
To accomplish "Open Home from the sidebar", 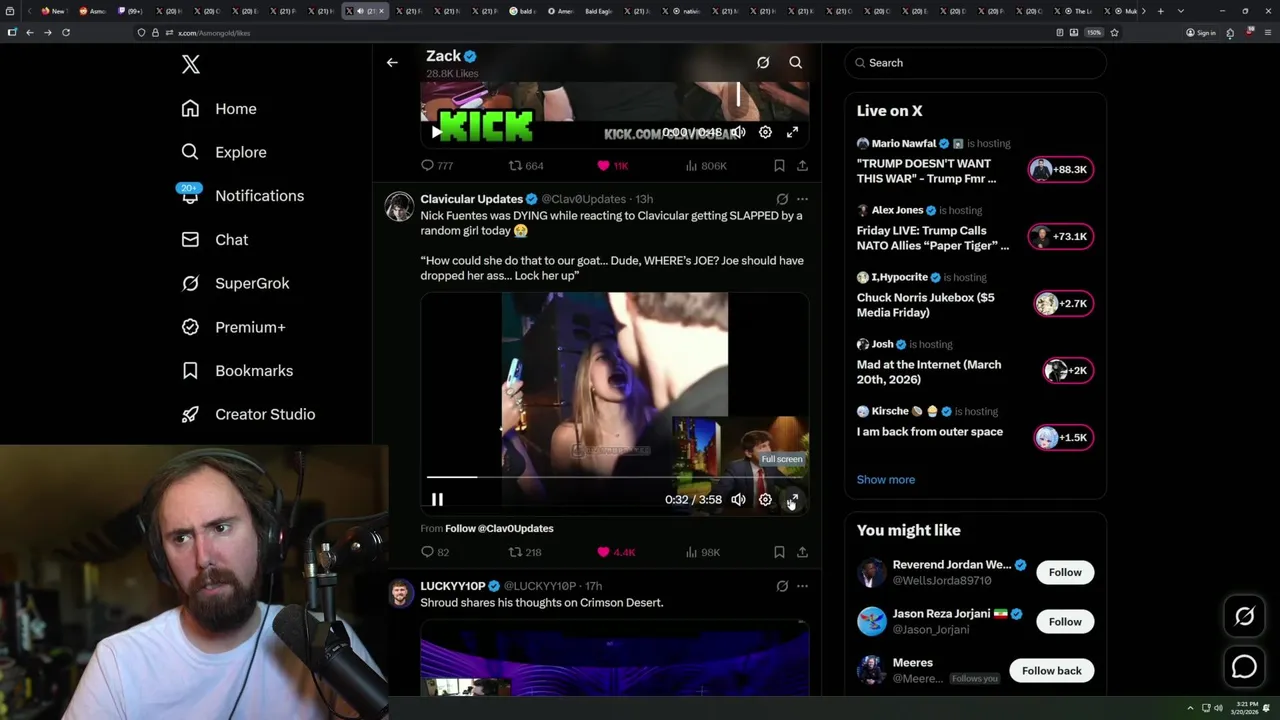I will click(219, 109).
